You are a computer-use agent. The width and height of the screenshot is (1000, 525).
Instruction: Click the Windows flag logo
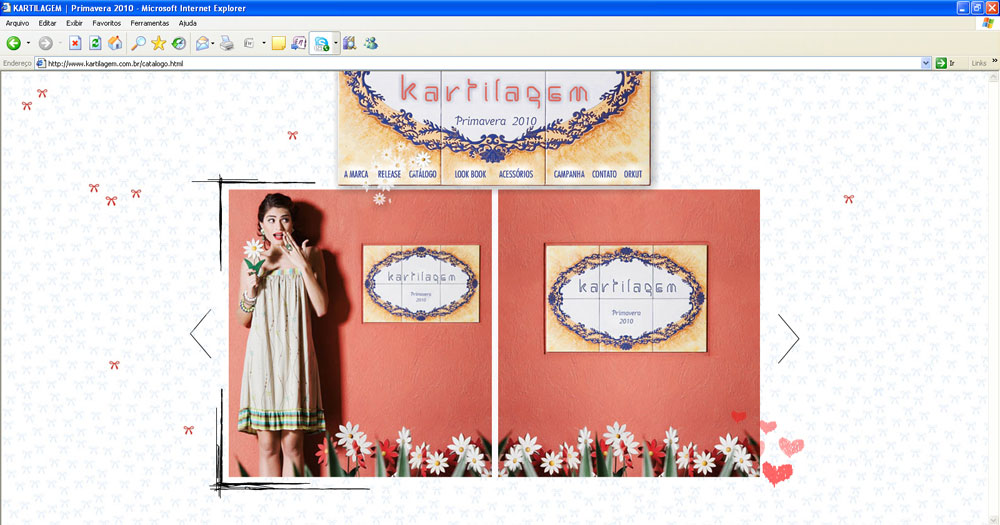click(988, 23)
